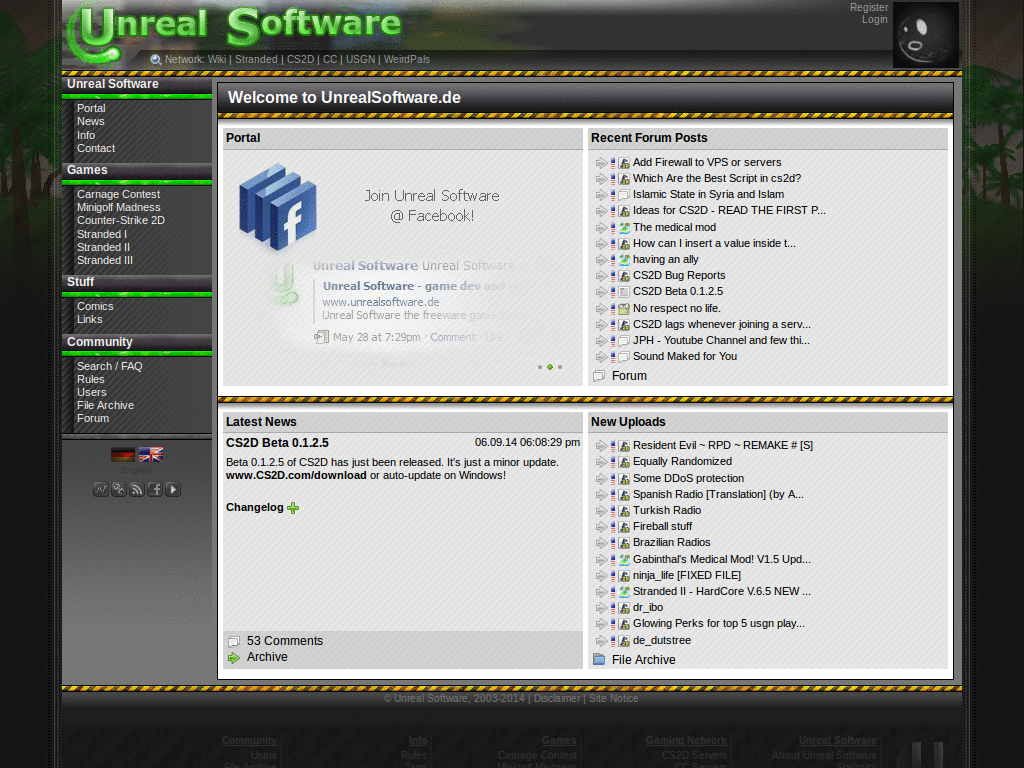Click the arrow icon beside The medical mod
1024x768 pixels.
pos(602,227)
